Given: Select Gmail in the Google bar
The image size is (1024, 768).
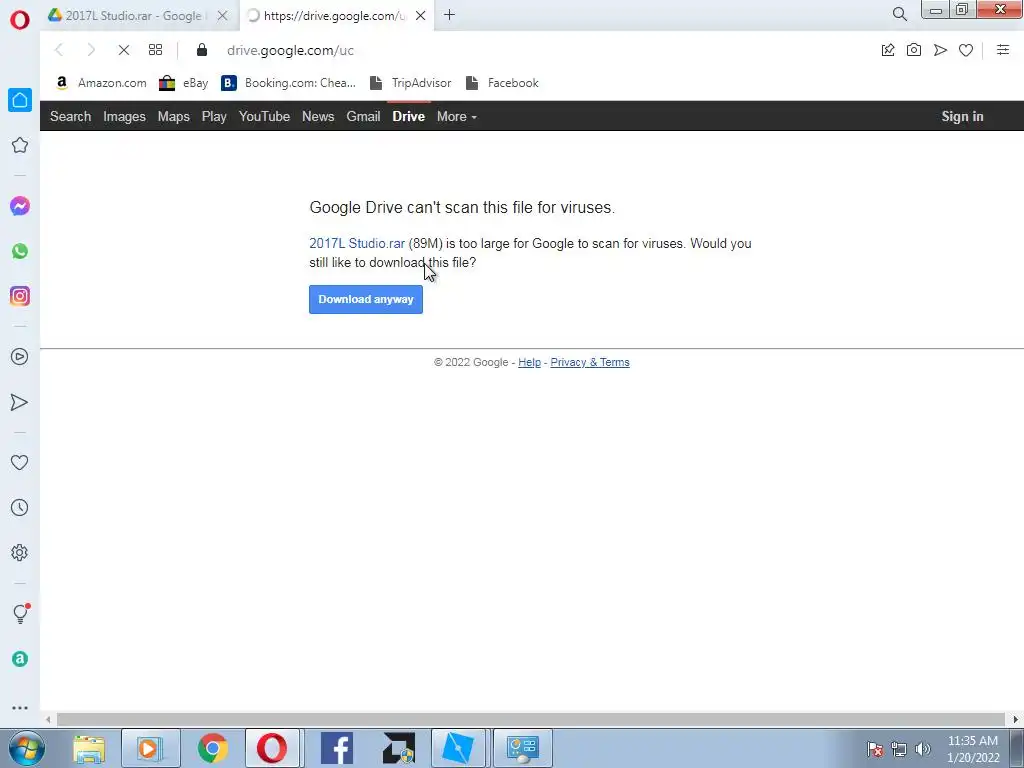Looking at the screenshot, I should (363, 116).
